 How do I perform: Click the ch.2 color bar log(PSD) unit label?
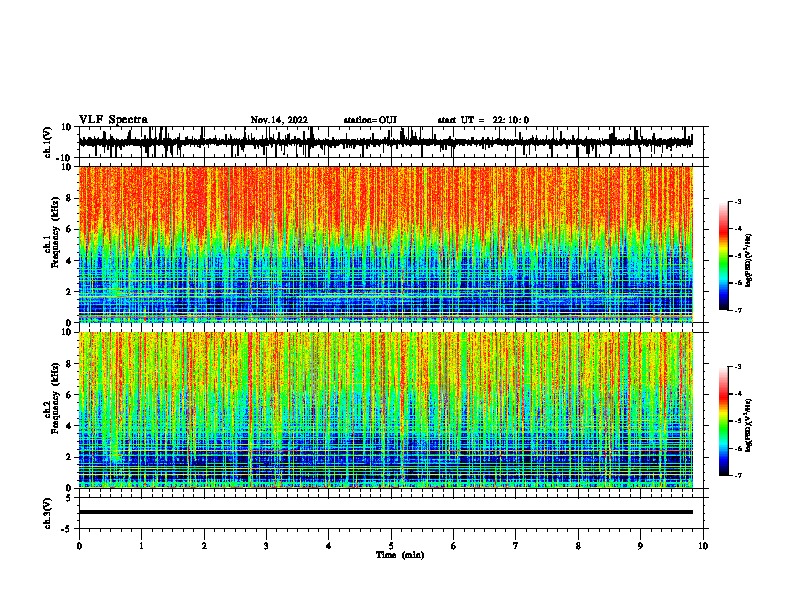click(748, 425)
